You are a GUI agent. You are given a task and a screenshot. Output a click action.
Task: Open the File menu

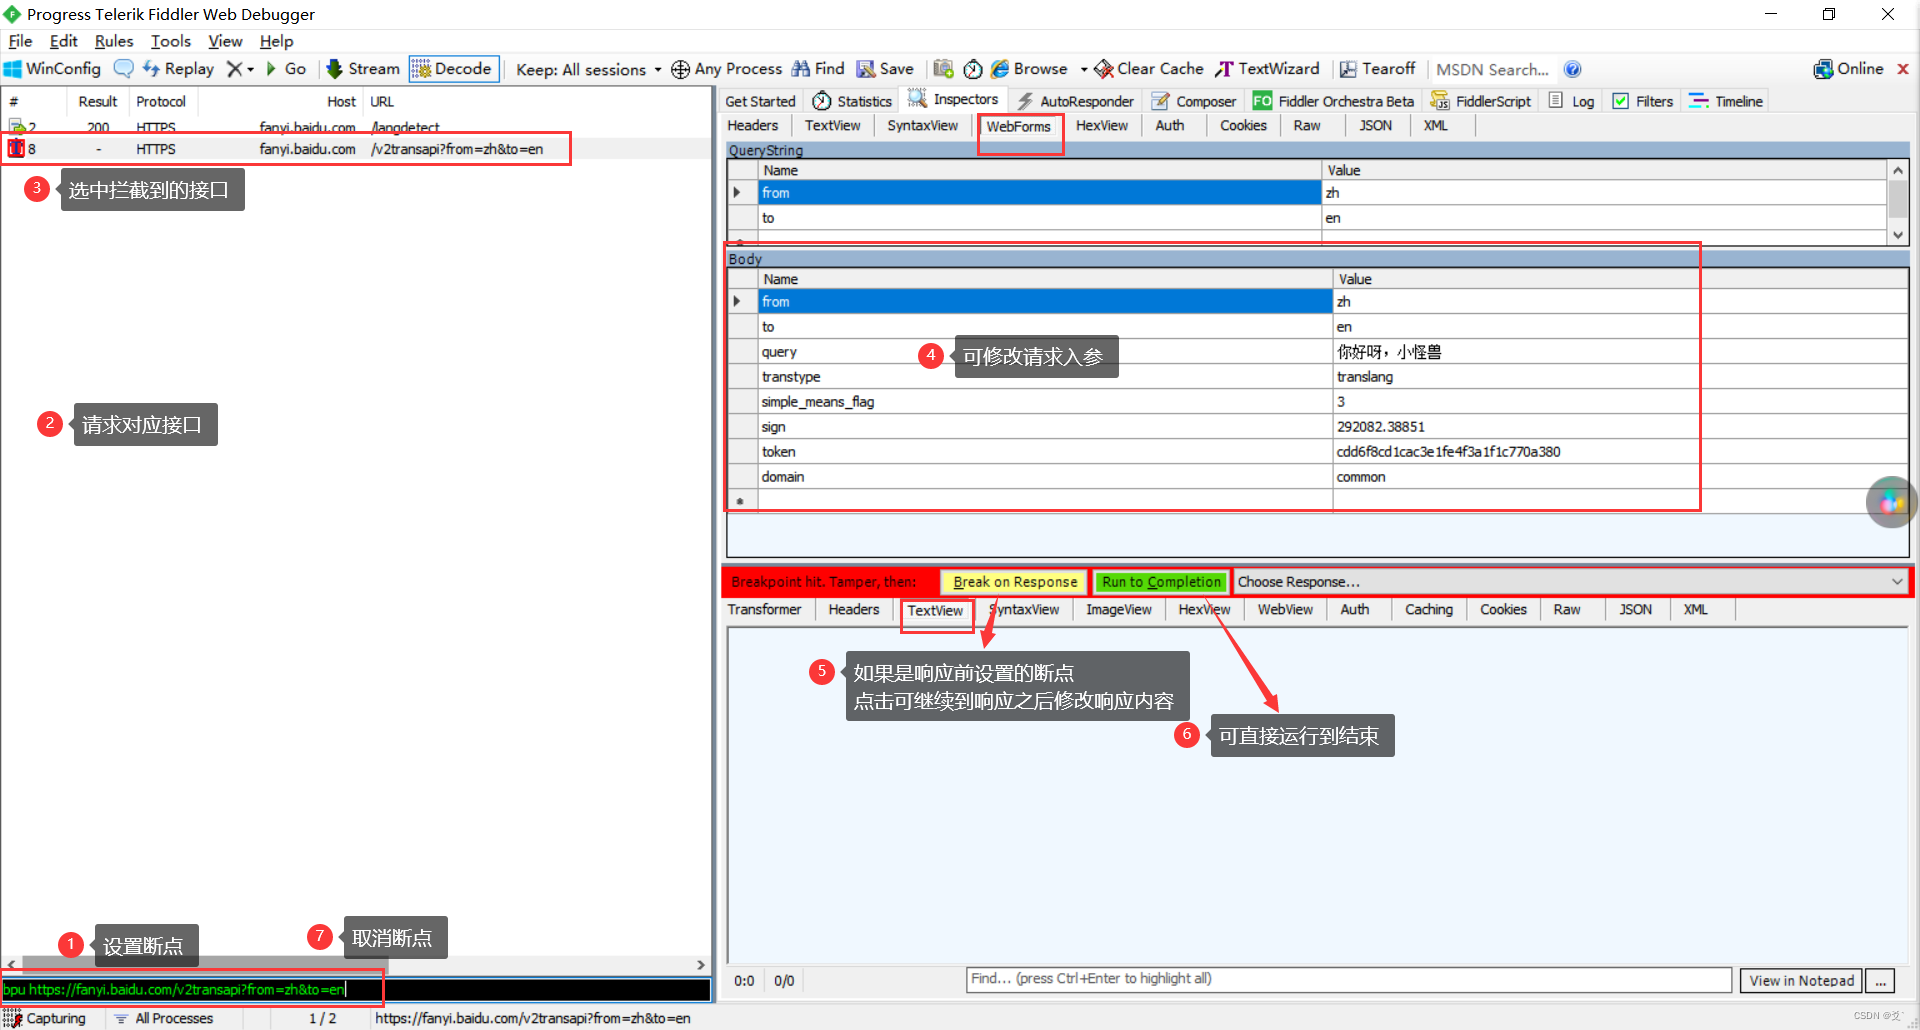[20, 41]
